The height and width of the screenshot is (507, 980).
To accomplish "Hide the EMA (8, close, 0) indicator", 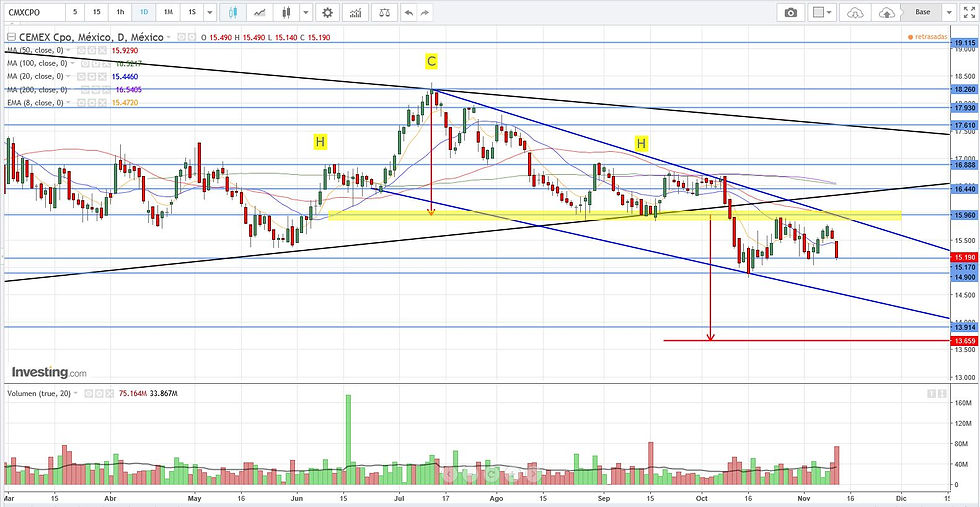I will (x=81, y=103).
